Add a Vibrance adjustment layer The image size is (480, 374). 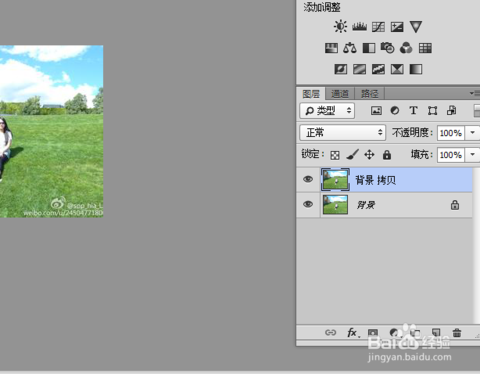pos(416,27)
